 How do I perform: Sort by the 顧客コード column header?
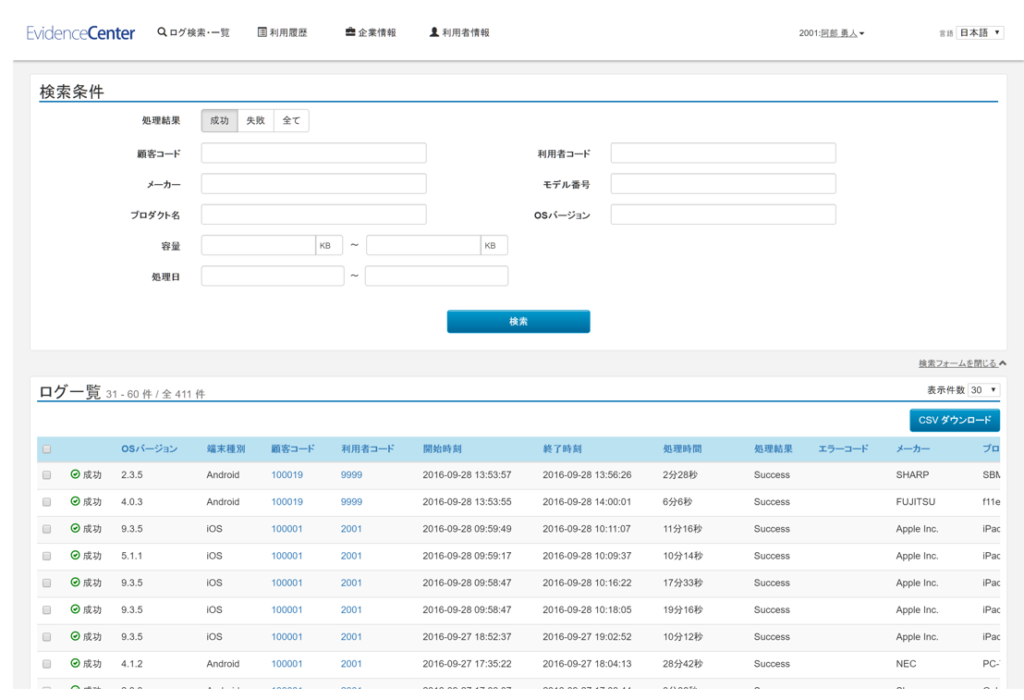click(x=293, y=449)
